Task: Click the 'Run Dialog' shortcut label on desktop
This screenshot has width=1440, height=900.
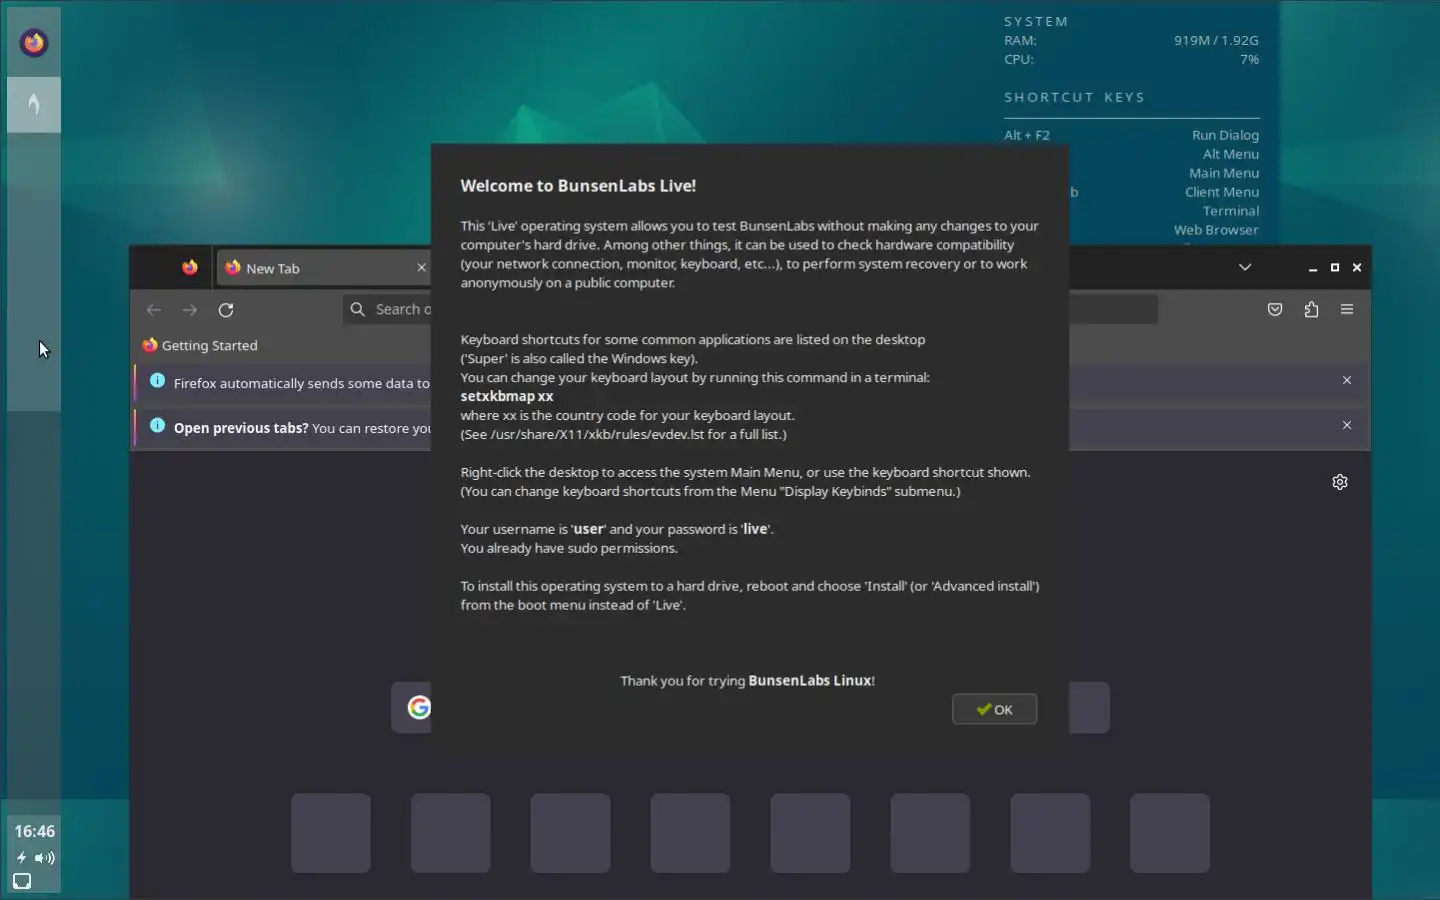Action: point(1225,135)
